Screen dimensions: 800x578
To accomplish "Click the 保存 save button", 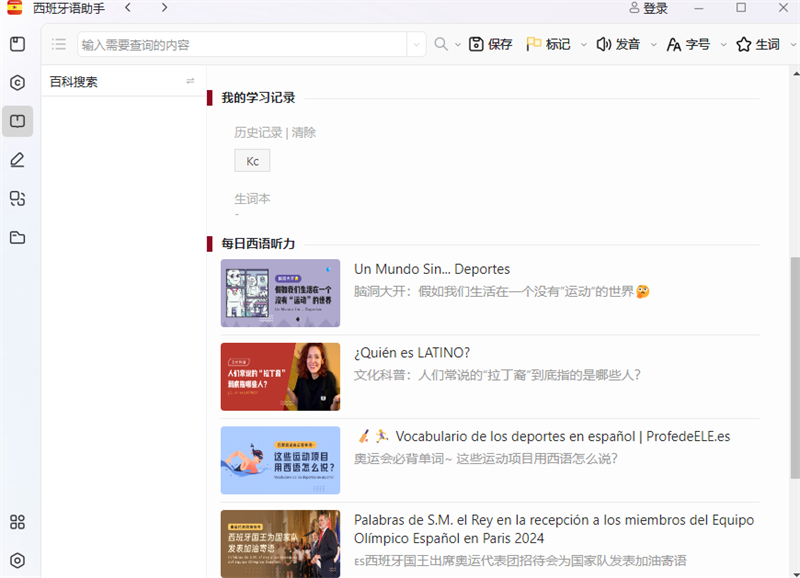I will click(490, 44).
